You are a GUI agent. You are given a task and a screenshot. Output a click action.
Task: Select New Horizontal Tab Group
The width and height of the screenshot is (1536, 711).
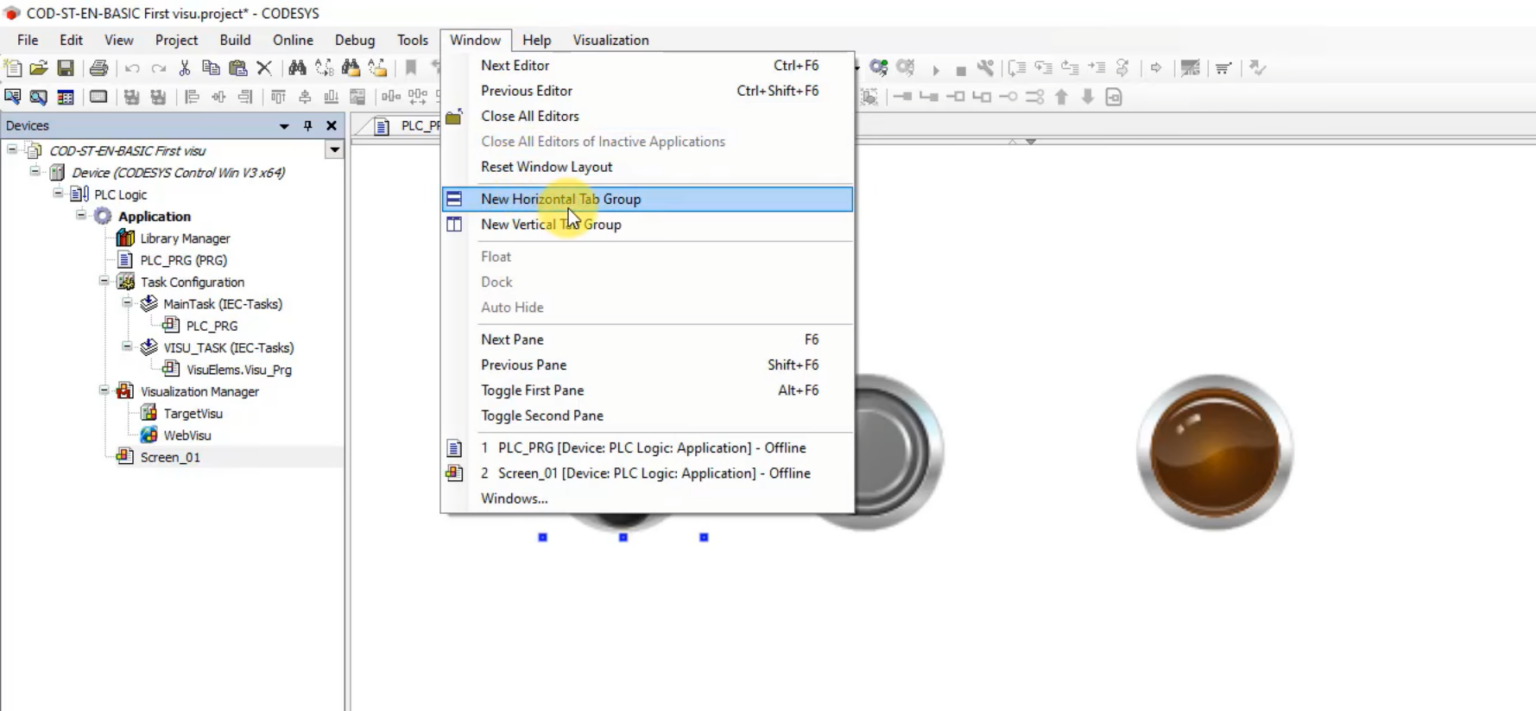pyautogui.click(x=560, y=199)
